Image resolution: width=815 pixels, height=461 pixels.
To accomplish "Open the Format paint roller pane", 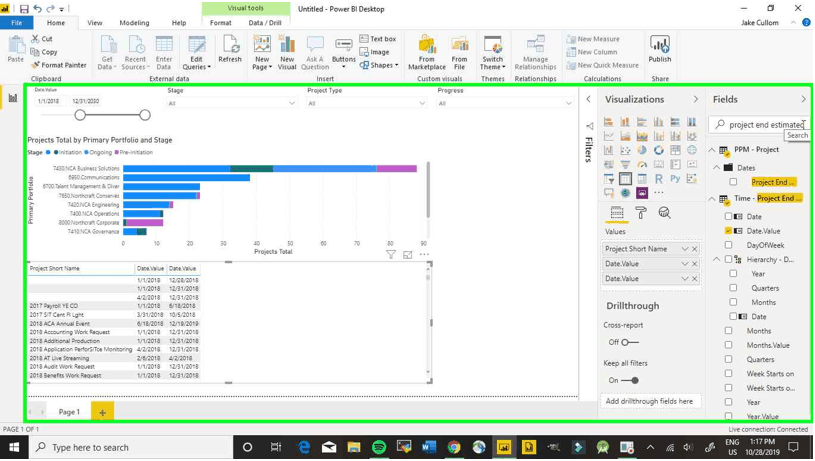I will click(641, 213).
